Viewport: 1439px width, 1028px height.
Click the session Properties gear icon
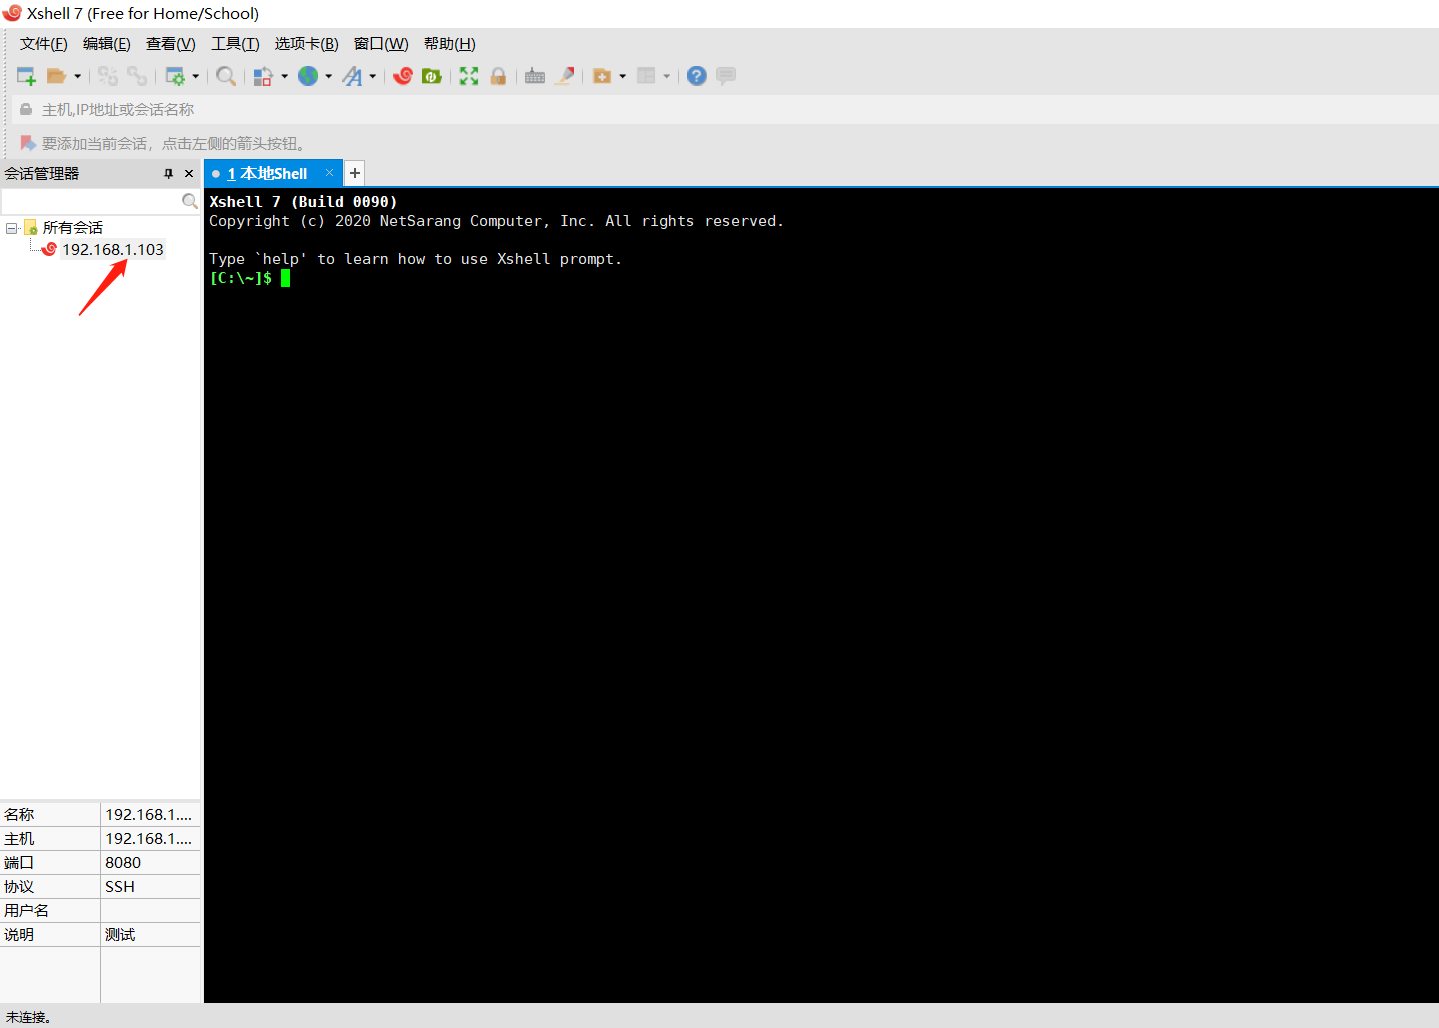(175, 76)
